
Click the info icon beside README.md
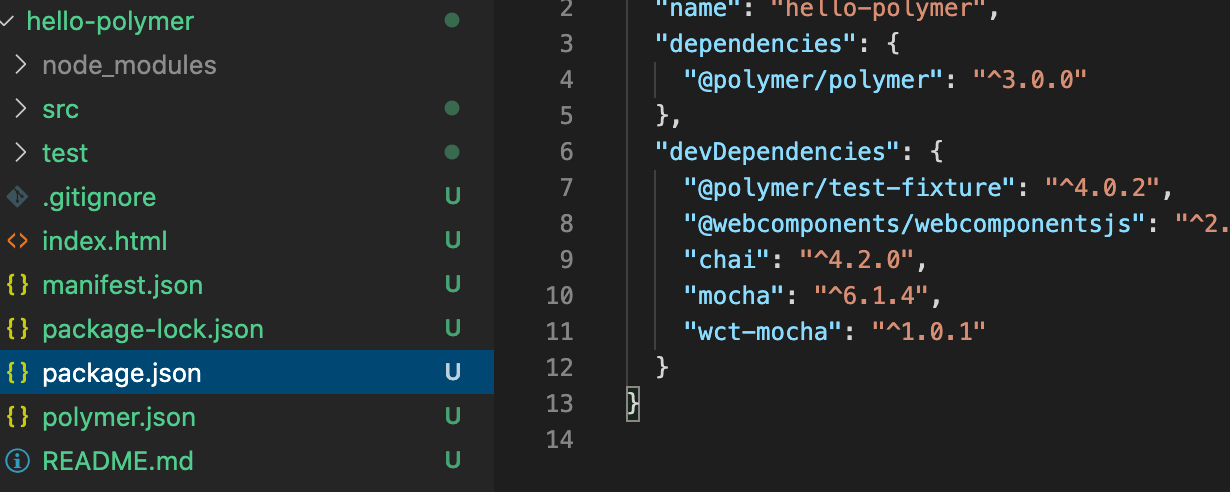pyautogui.click(x=17, y=461)
